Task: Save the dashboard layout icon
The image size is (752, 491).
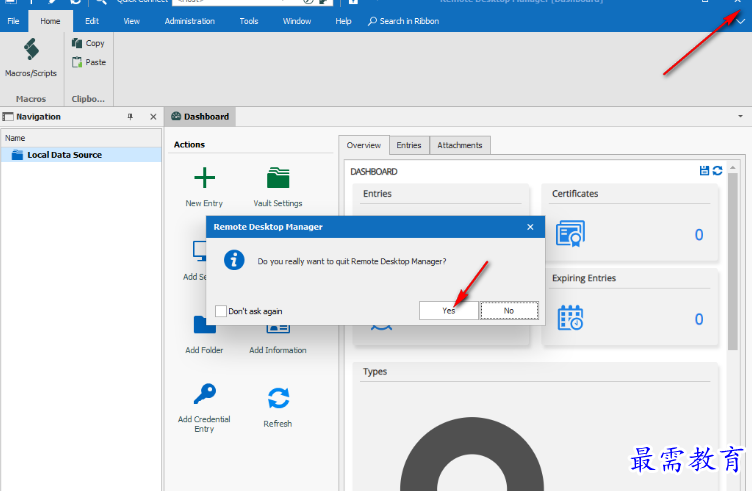Action: coord(704,170)
